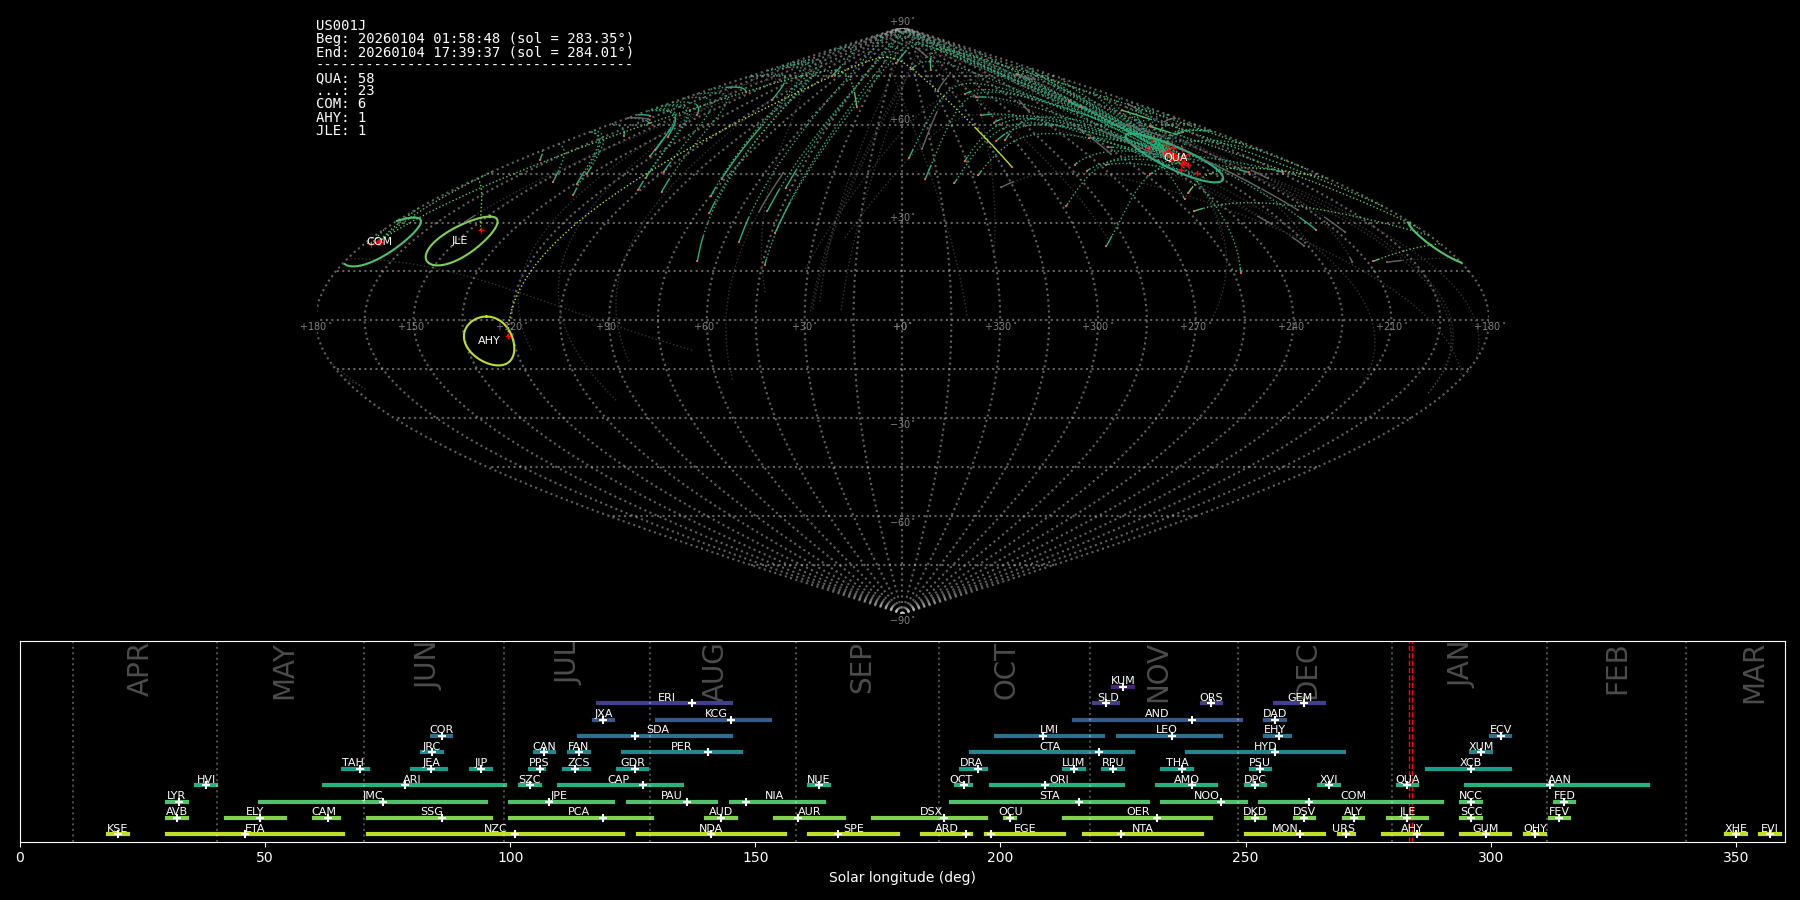Screen dimensions: 1800x900
Task: Click the GEM shower bar in the timeline
Action: (1299, 703)
